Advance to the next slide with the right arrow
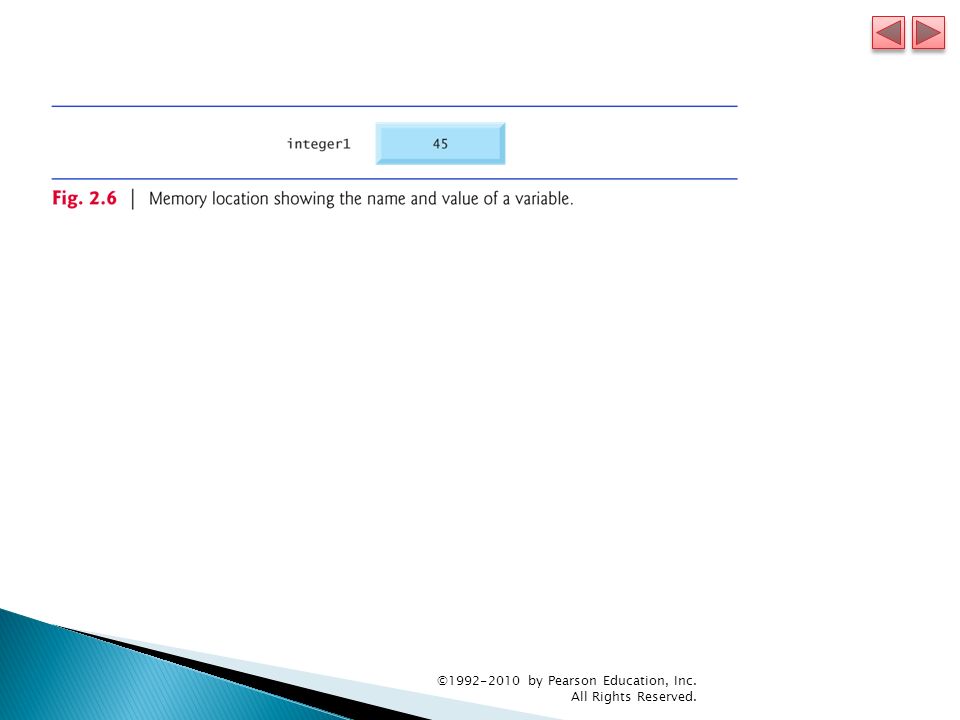 click(928, 33)
